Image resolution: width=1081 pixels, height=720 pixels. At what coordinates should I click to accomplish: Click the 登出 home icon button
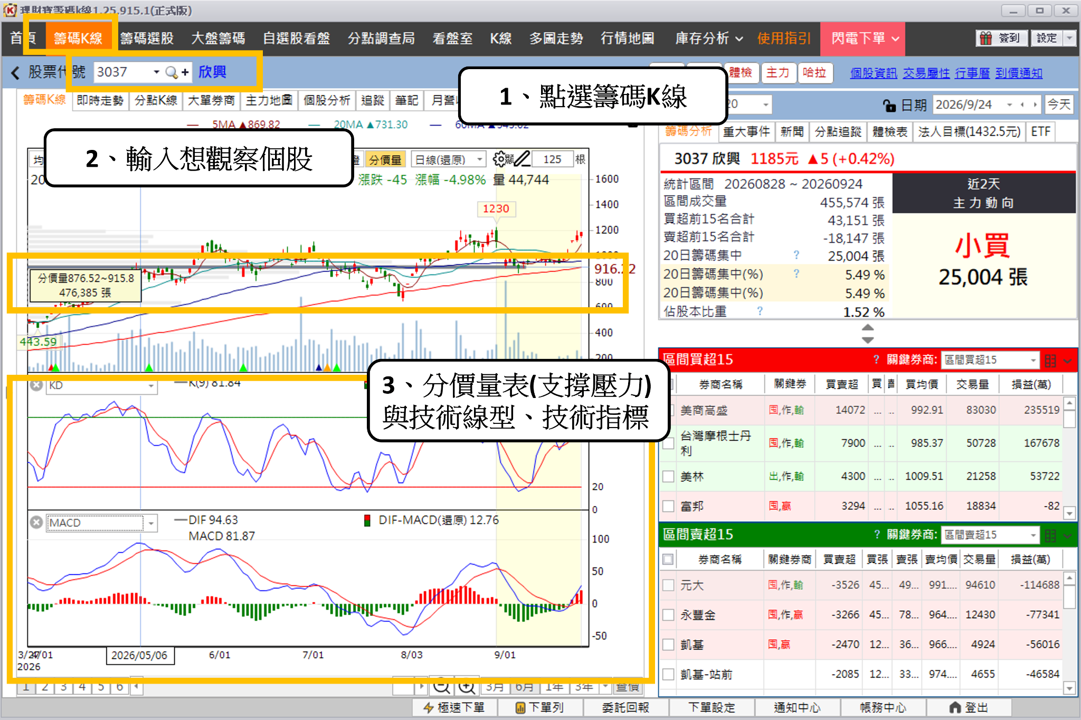click(x=969, y=708)
